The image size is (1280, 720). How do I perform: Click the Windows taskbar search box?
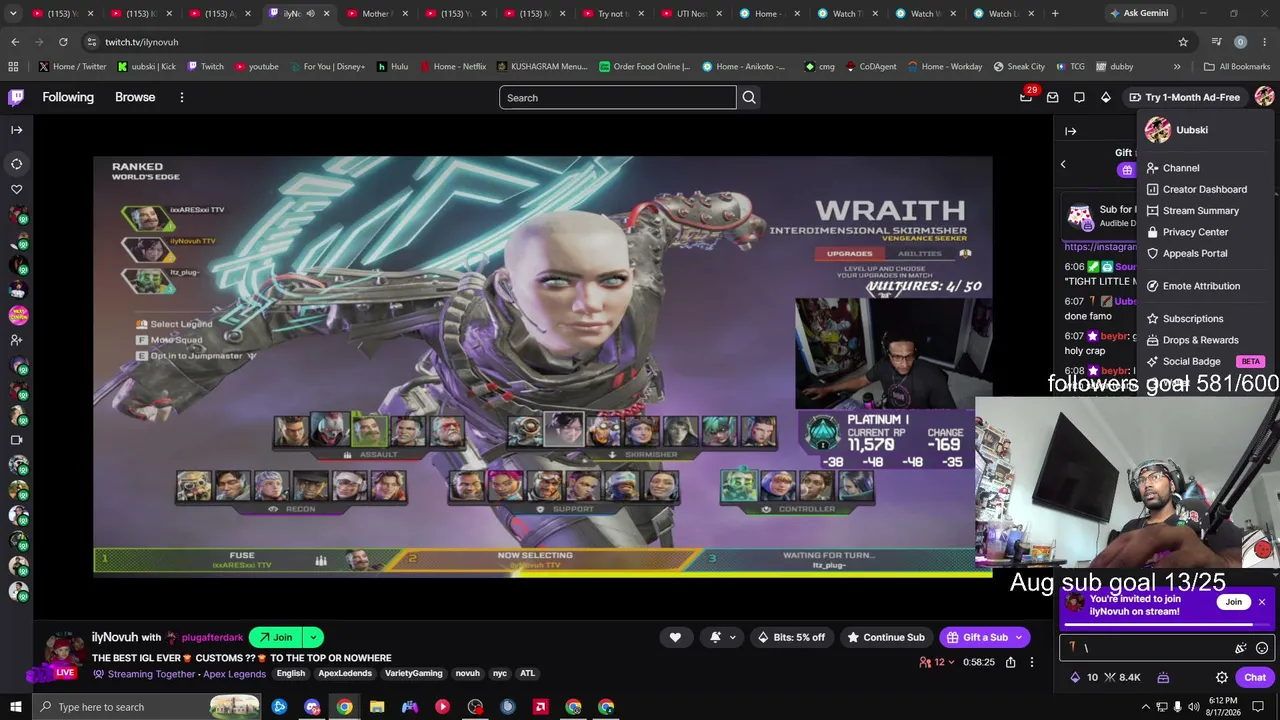[148, 707]
